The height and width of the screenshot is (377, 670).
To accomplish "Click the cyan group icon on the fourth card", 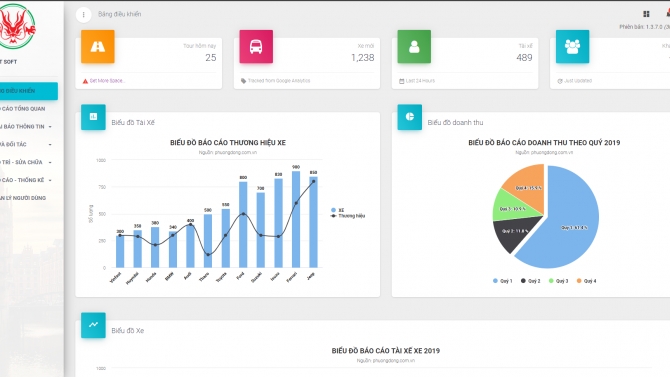I will (572, 47).
